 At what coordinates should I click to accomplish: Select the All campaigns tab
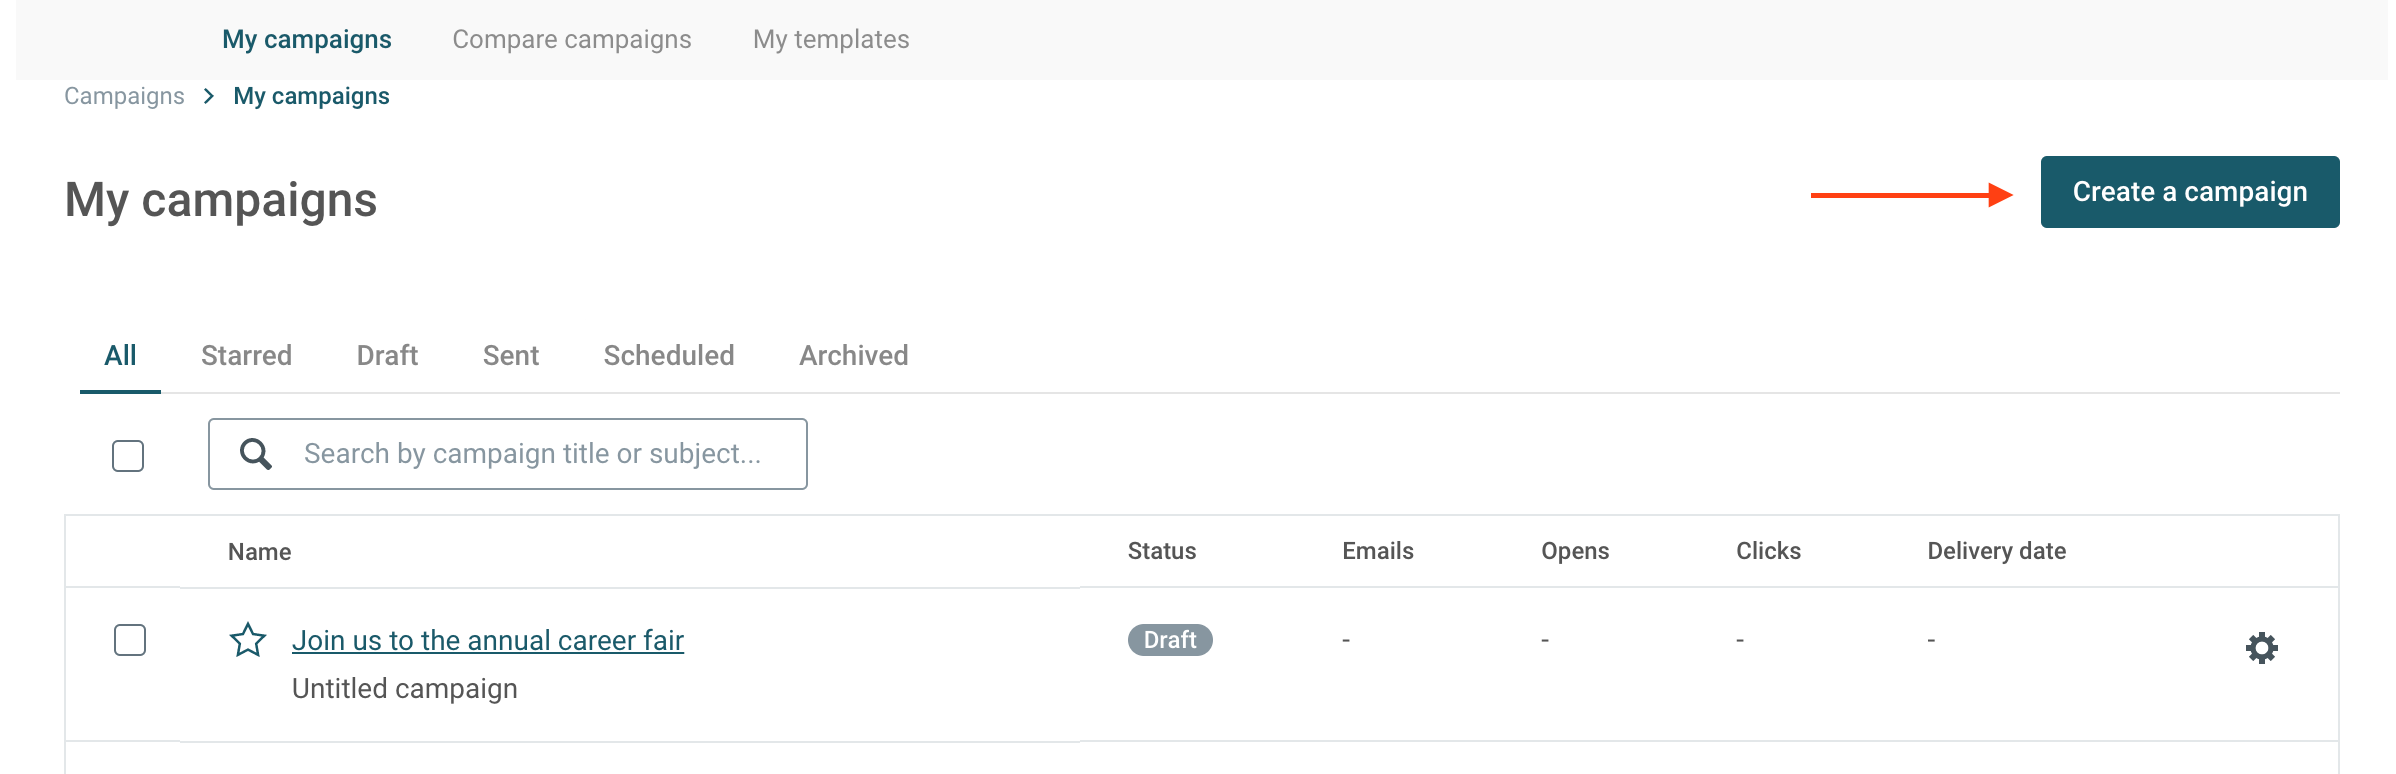120,356
